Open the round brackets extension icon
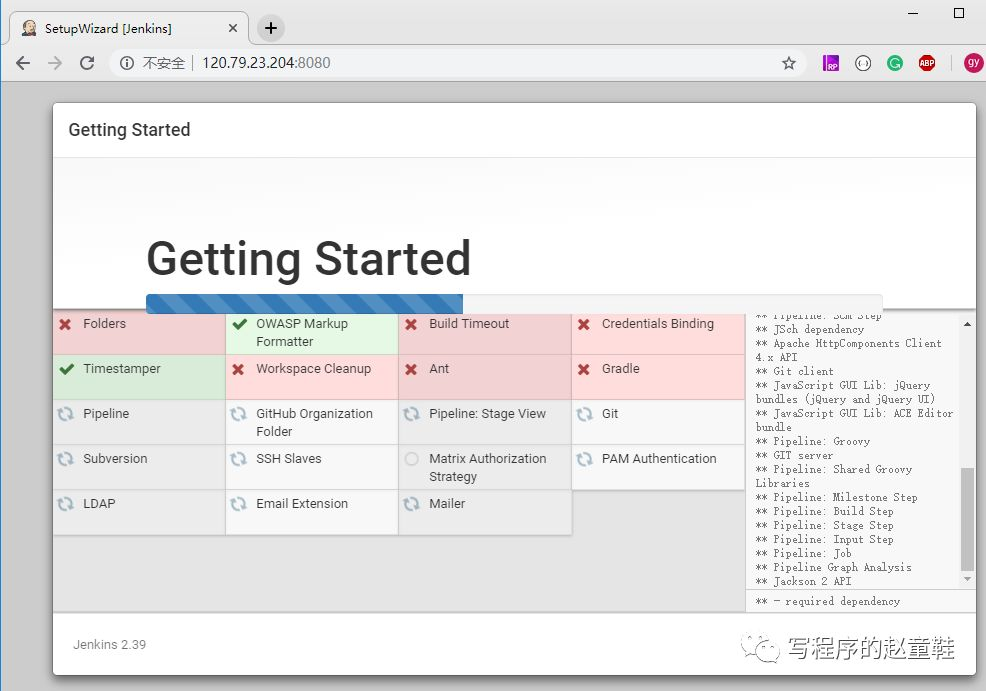Screen dimensions: 986x691 coord(863,63)
